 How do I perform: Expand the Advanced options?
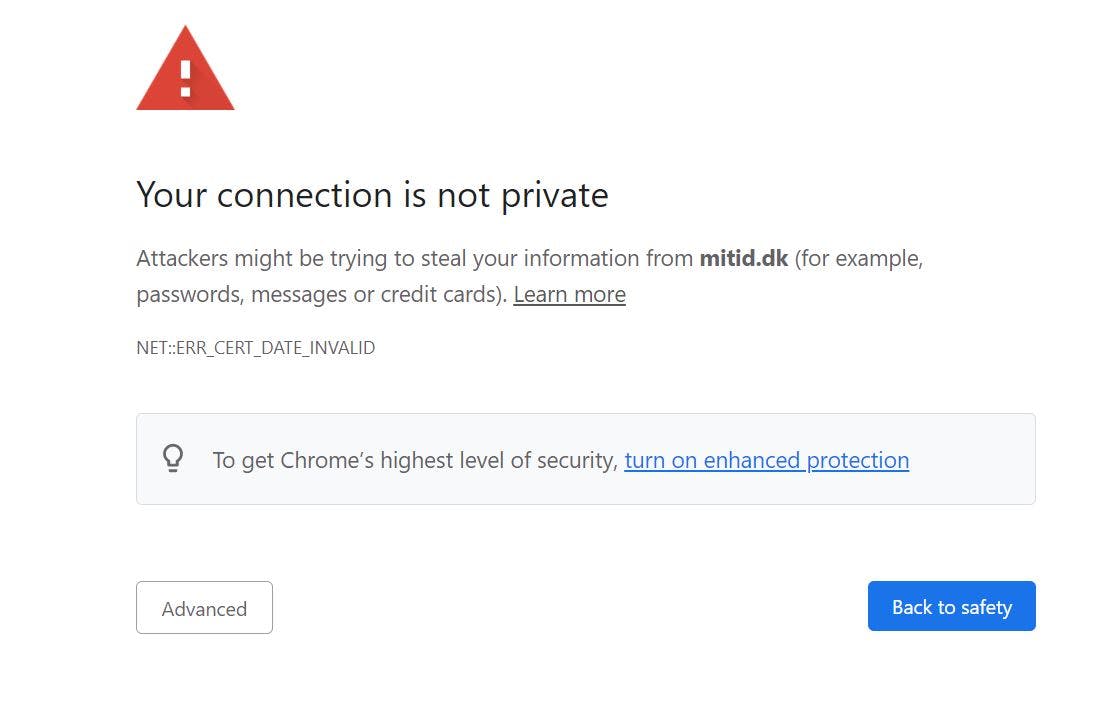pos(204,608)
